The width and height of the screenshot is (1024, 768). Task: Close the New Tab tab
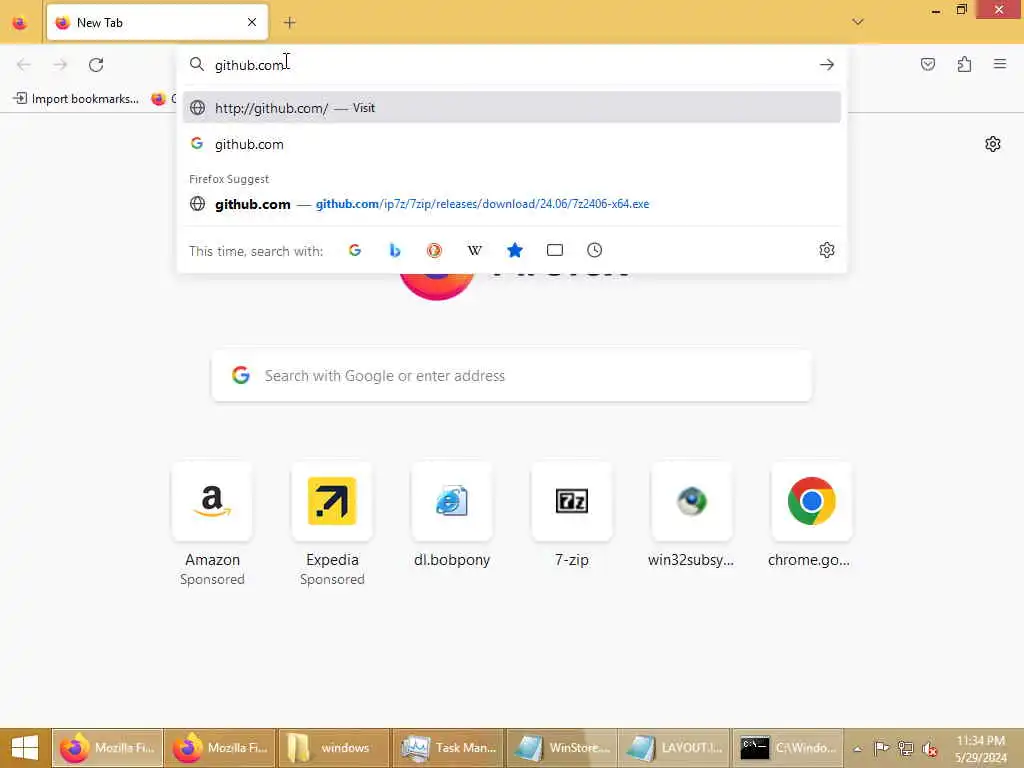click(252, 22)
